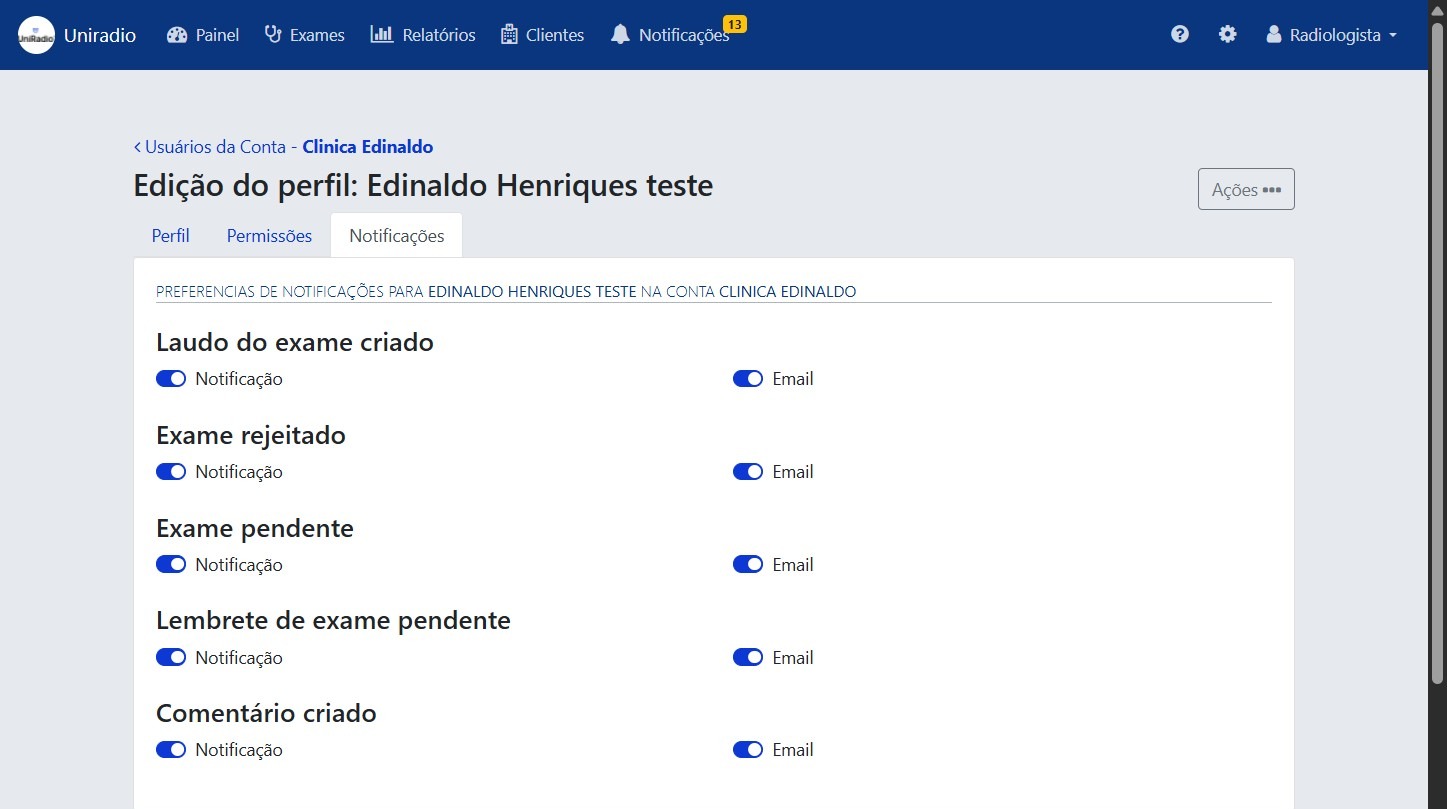Toggle Notificação for Comentário criado
This screenshot has height=809, width=1447.
tap(171, 749)
